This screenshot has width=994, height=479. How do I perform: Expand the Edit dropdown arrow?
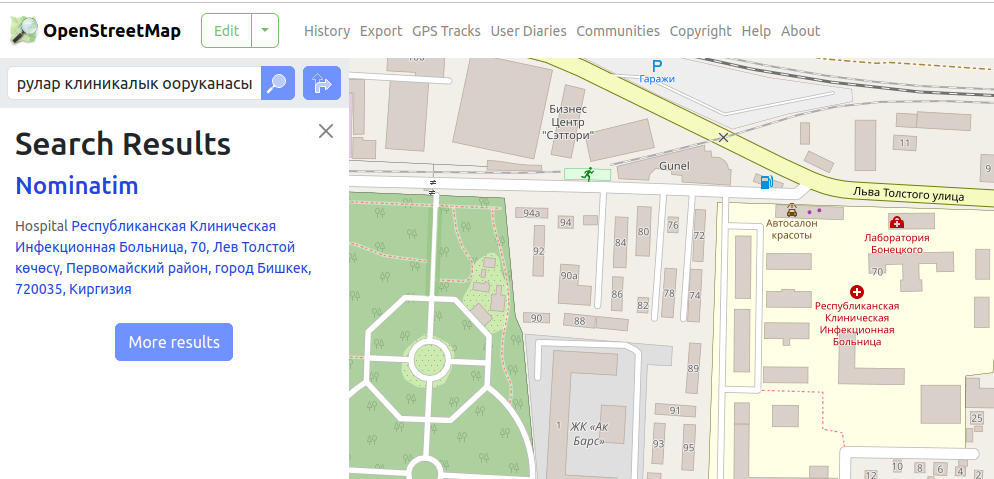265,30
